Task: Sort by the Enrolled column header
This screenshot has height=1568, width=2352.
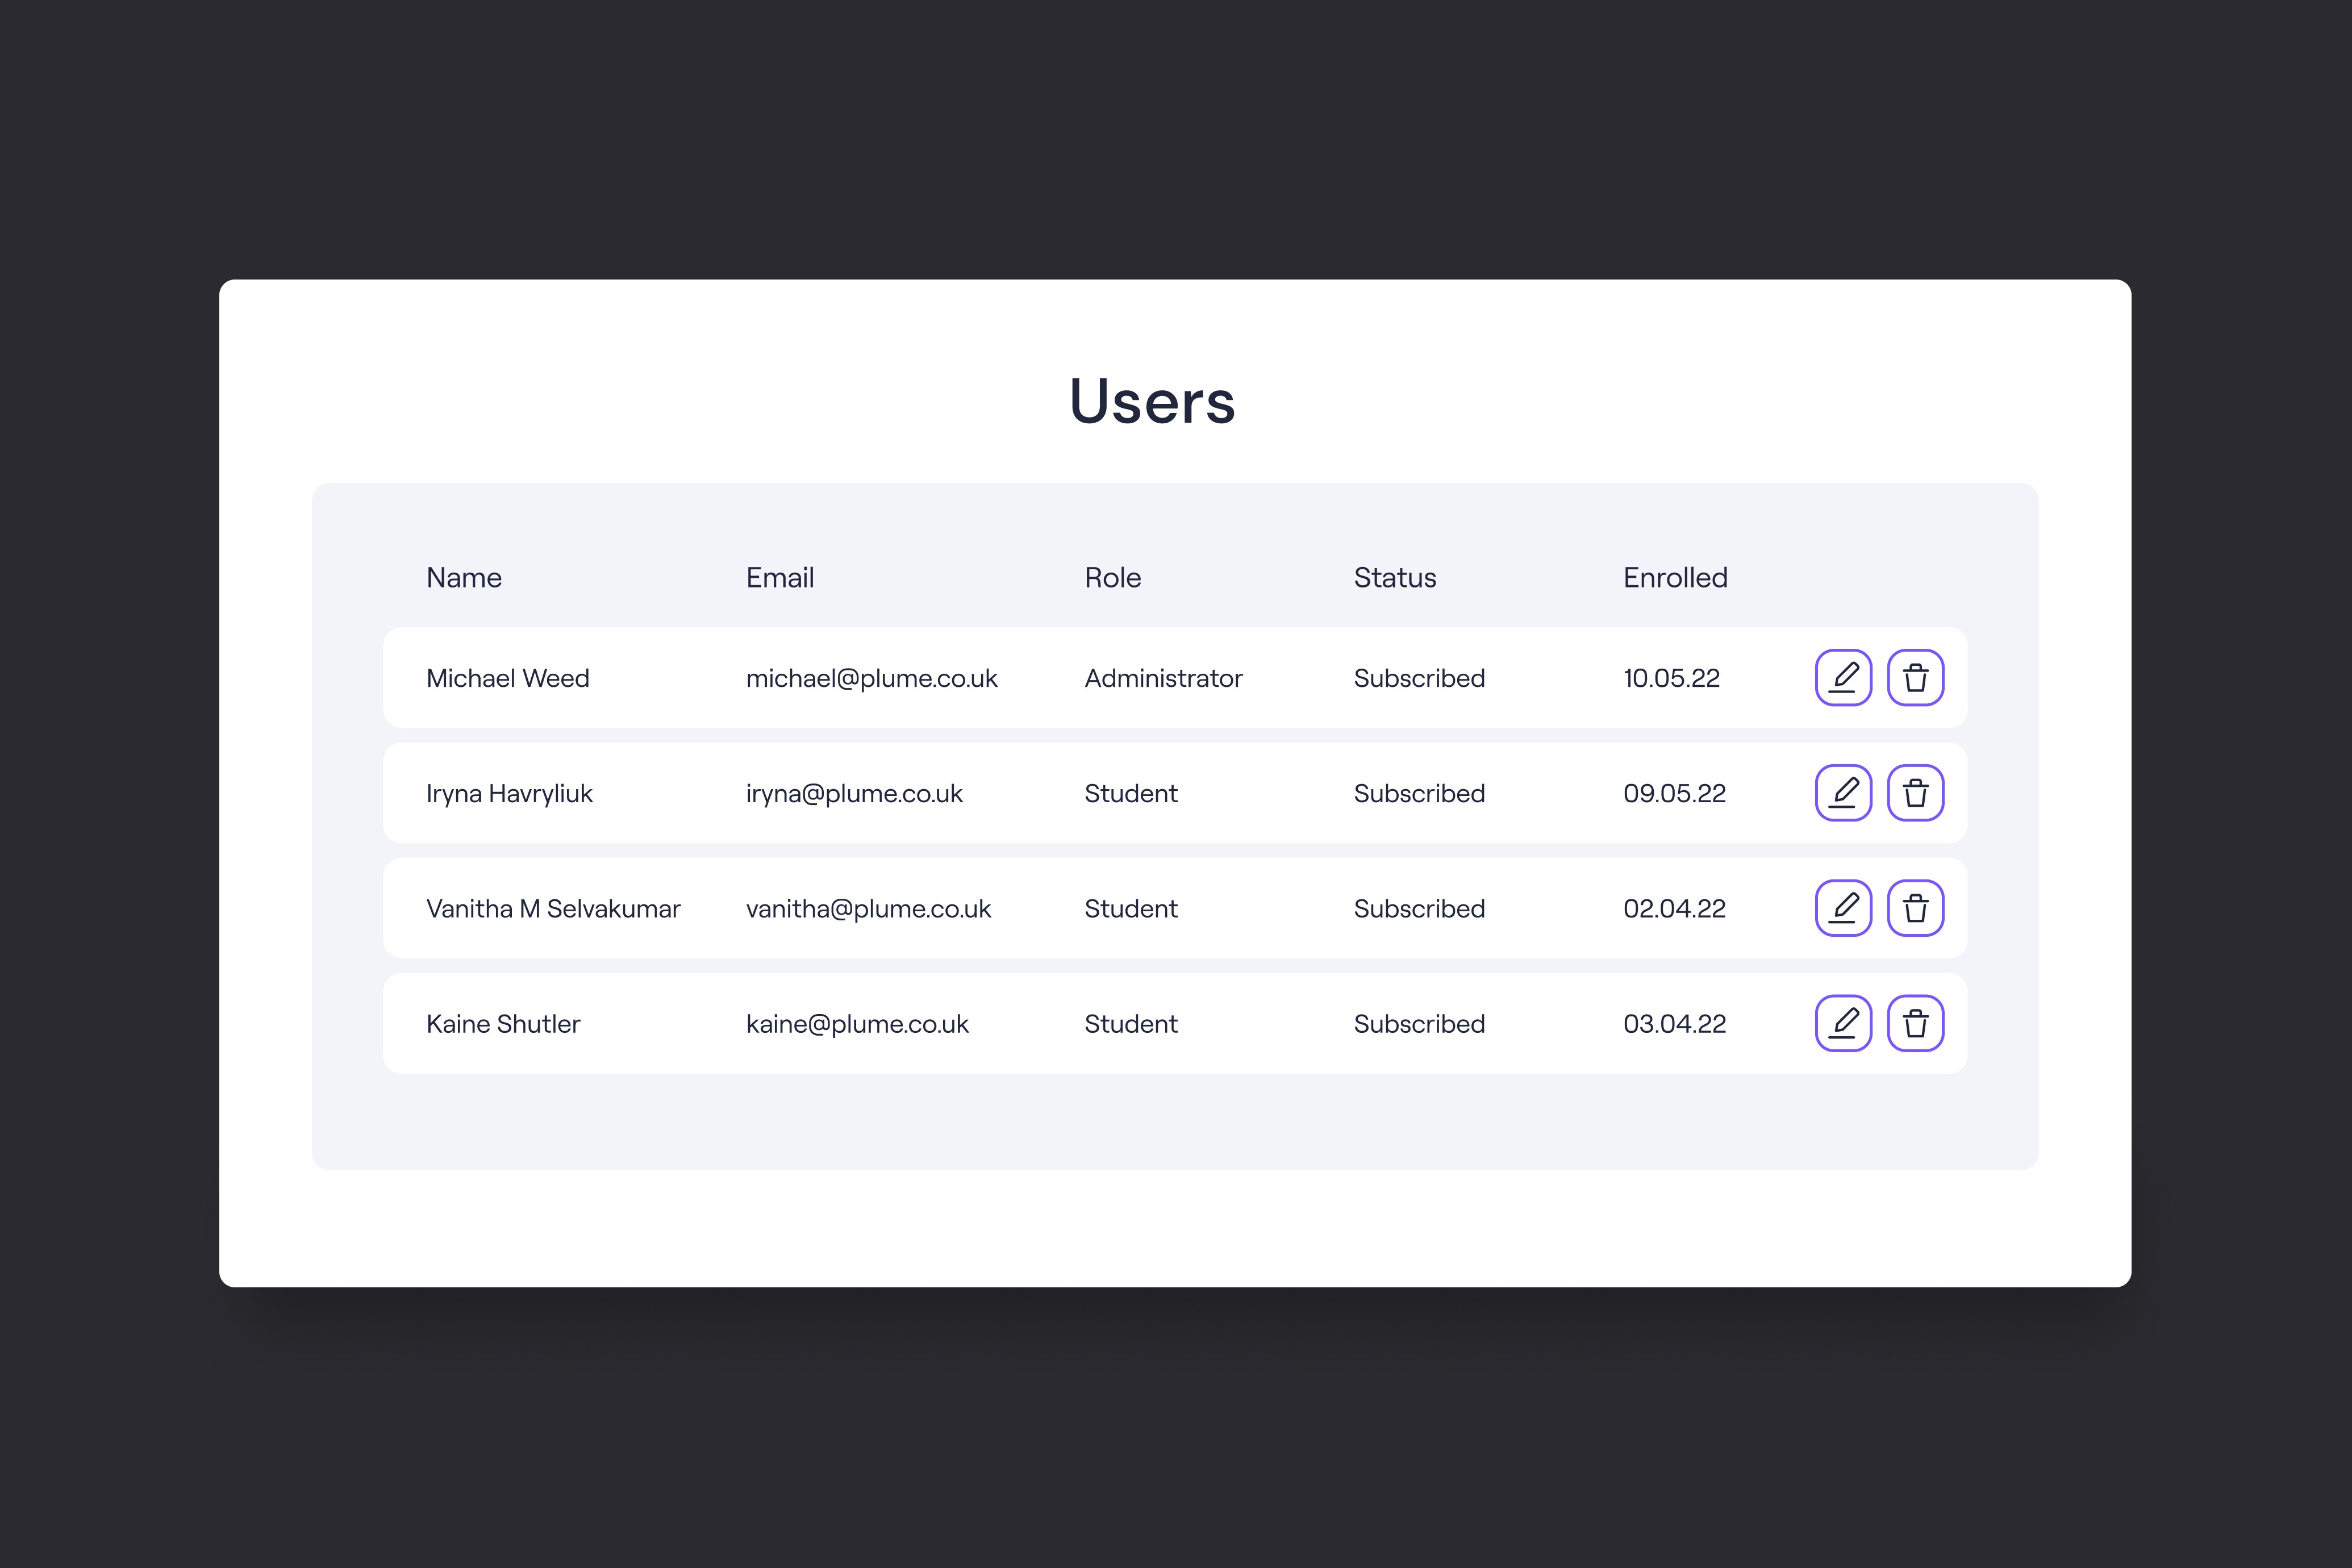Action: point(1675,578)
